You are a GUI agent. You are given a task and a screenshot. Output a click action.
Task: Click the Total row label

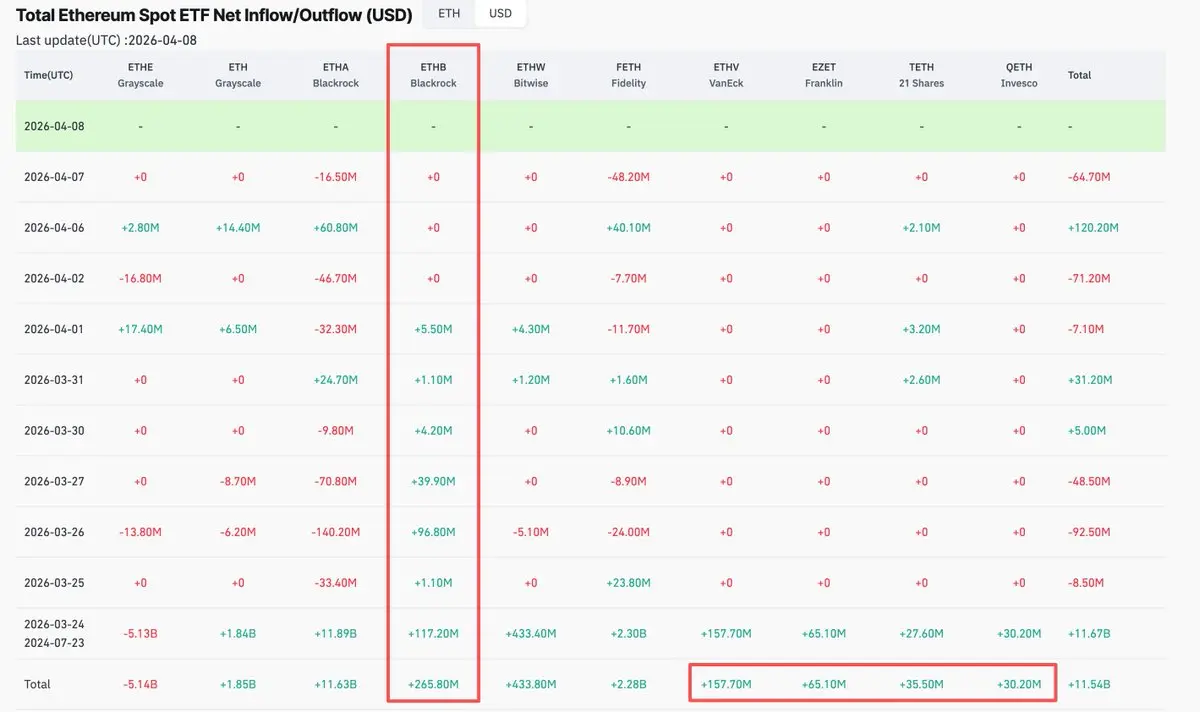pyautogui.click(x=37, y=685)
